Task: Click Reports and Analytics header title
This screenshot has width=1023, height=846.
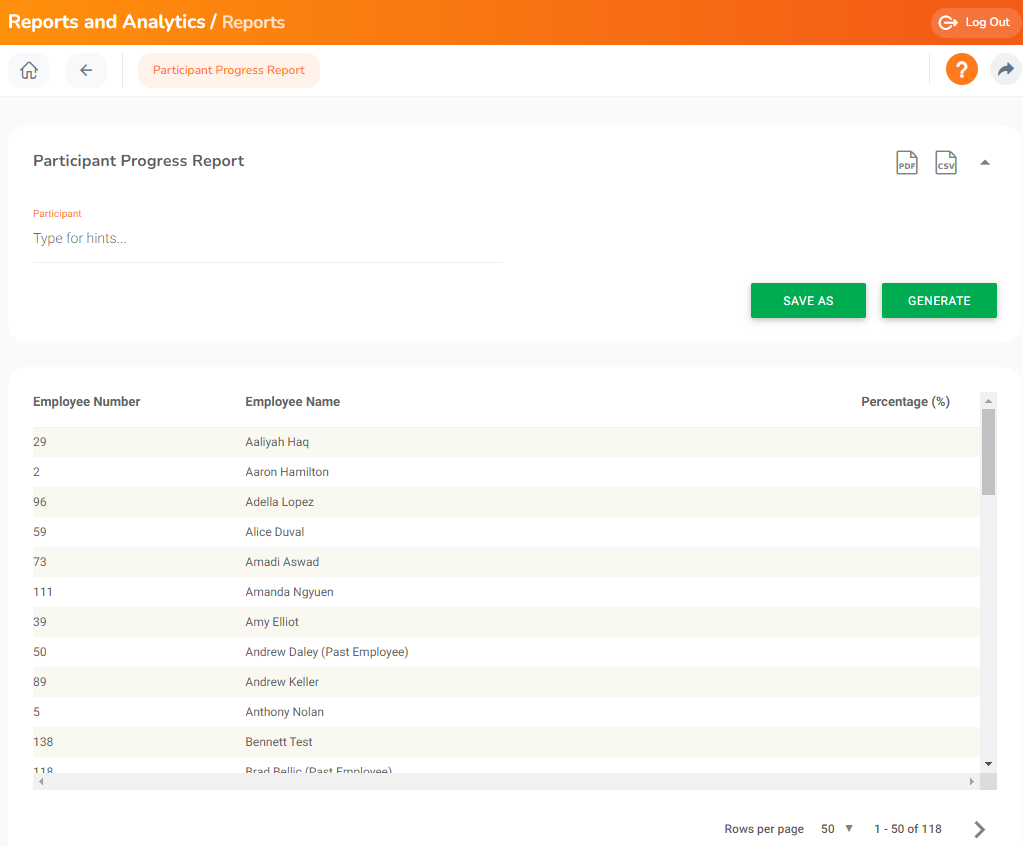Action: [106, 22]
